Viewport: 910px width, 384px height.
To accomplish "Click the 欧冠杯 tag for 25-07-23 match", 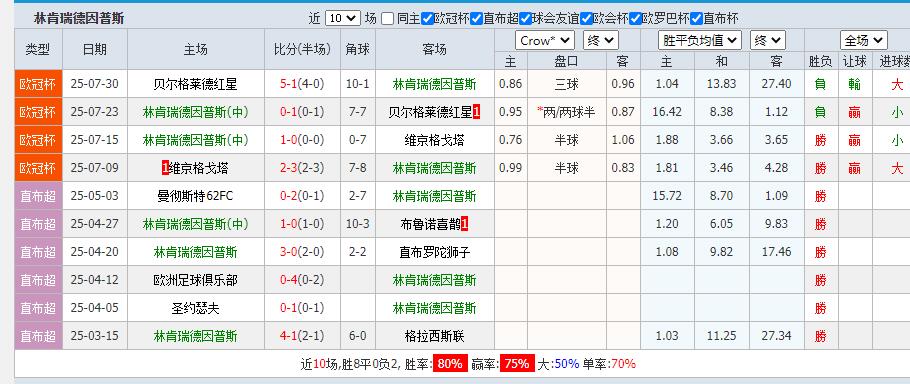I will (38, 112).
